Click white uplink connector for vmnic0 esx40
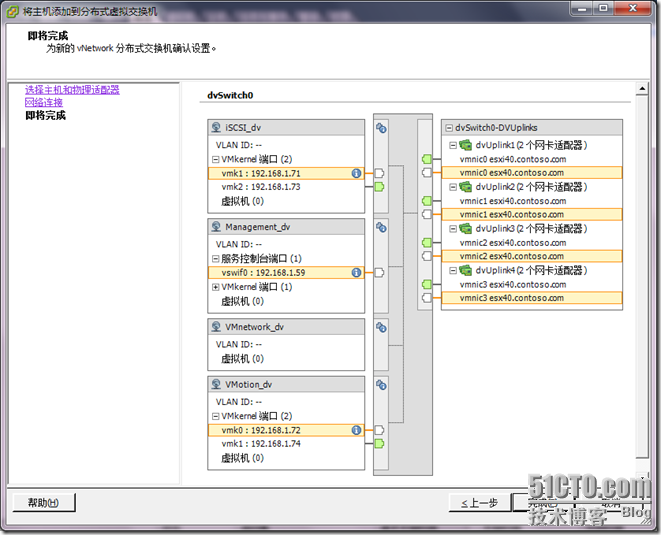The image size is (661, 535). click(x=427, y=172)
